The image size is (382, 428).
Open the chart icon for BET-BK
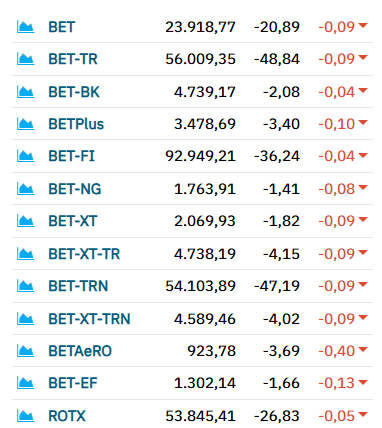click(x=25, y=92)
